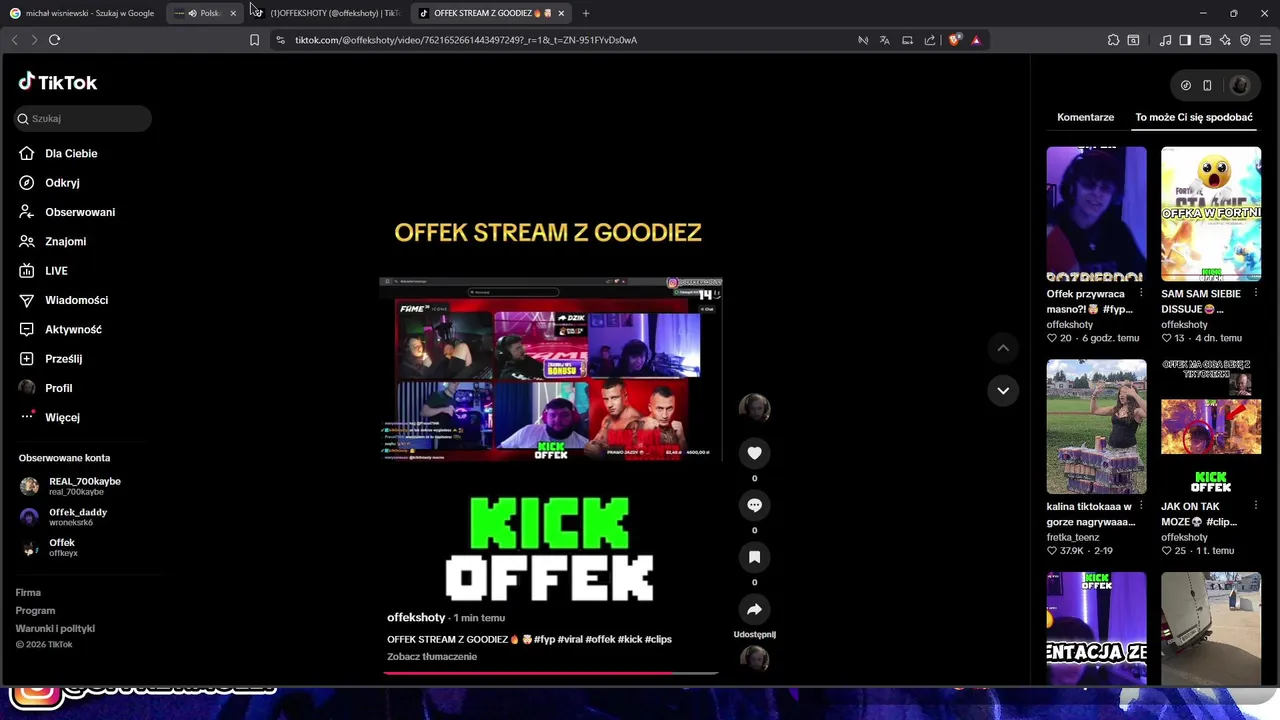Click the Warunki i polityki footer link
Image resolution: width=1280 pixels, height=720 pixels.
click(55, 629)
